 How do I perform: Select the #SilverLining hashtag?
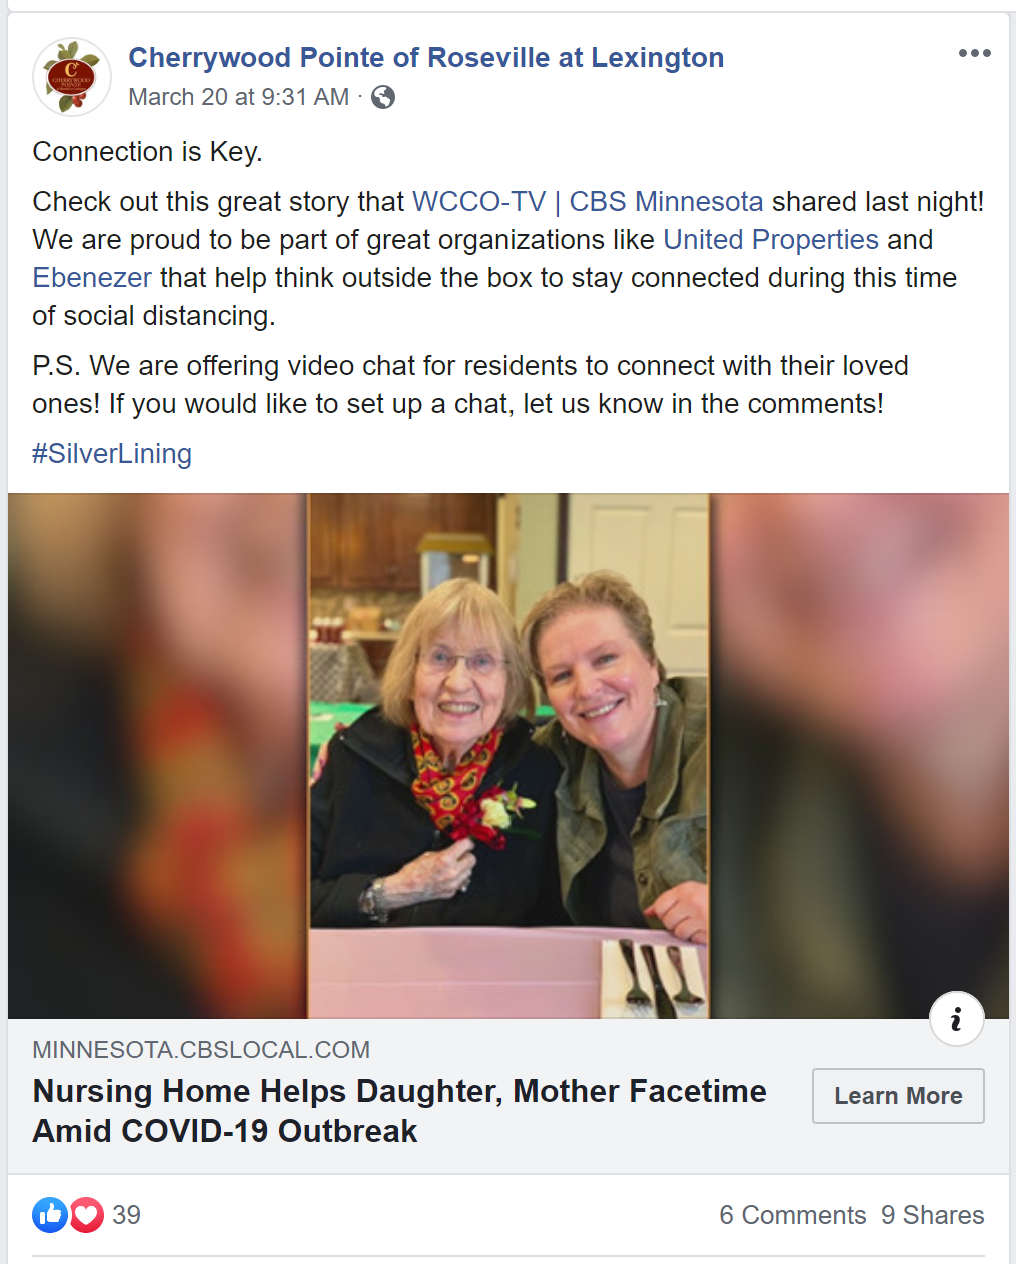point(112,454)
